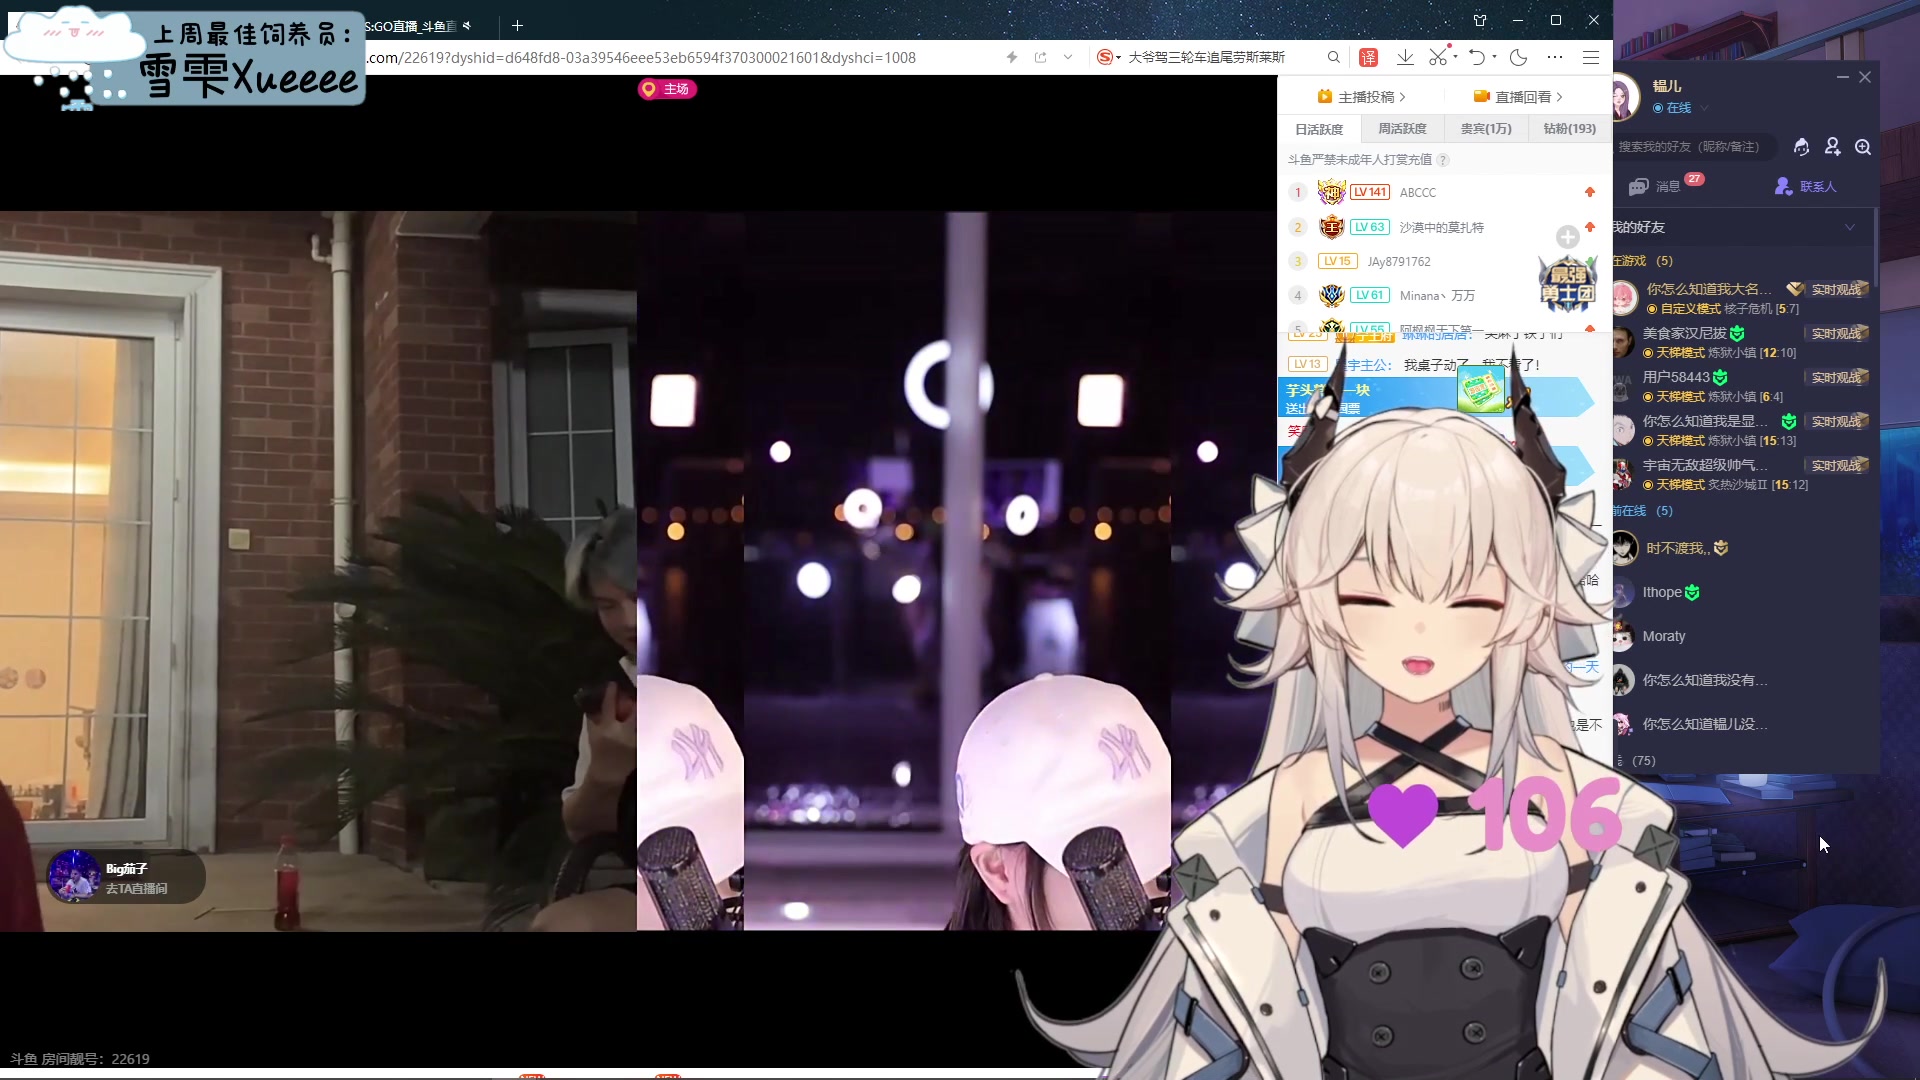
Task: Switch to 日活跃度 tab
Action: [x=1319, y=129]
